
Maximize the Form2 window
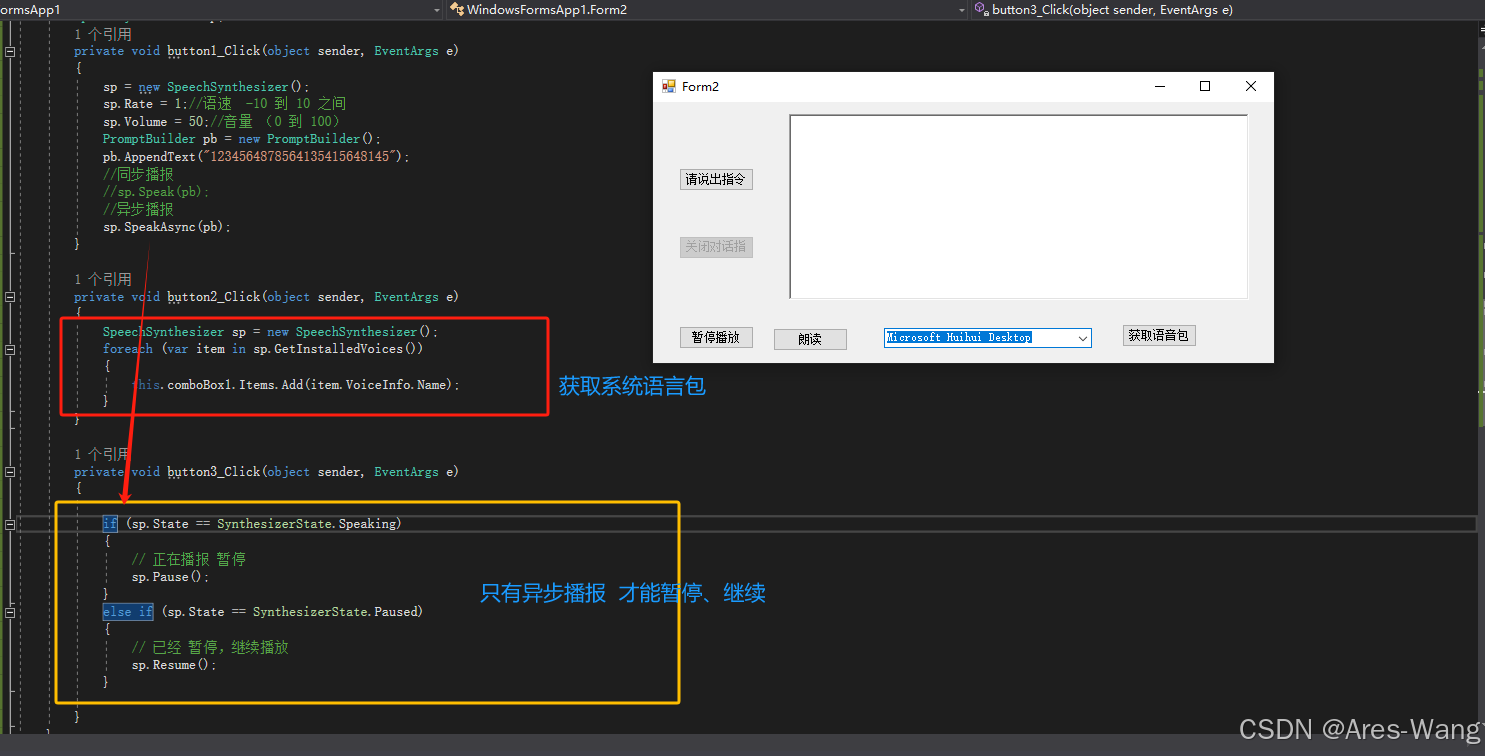pyautogui.click(x=1205, y=87)
